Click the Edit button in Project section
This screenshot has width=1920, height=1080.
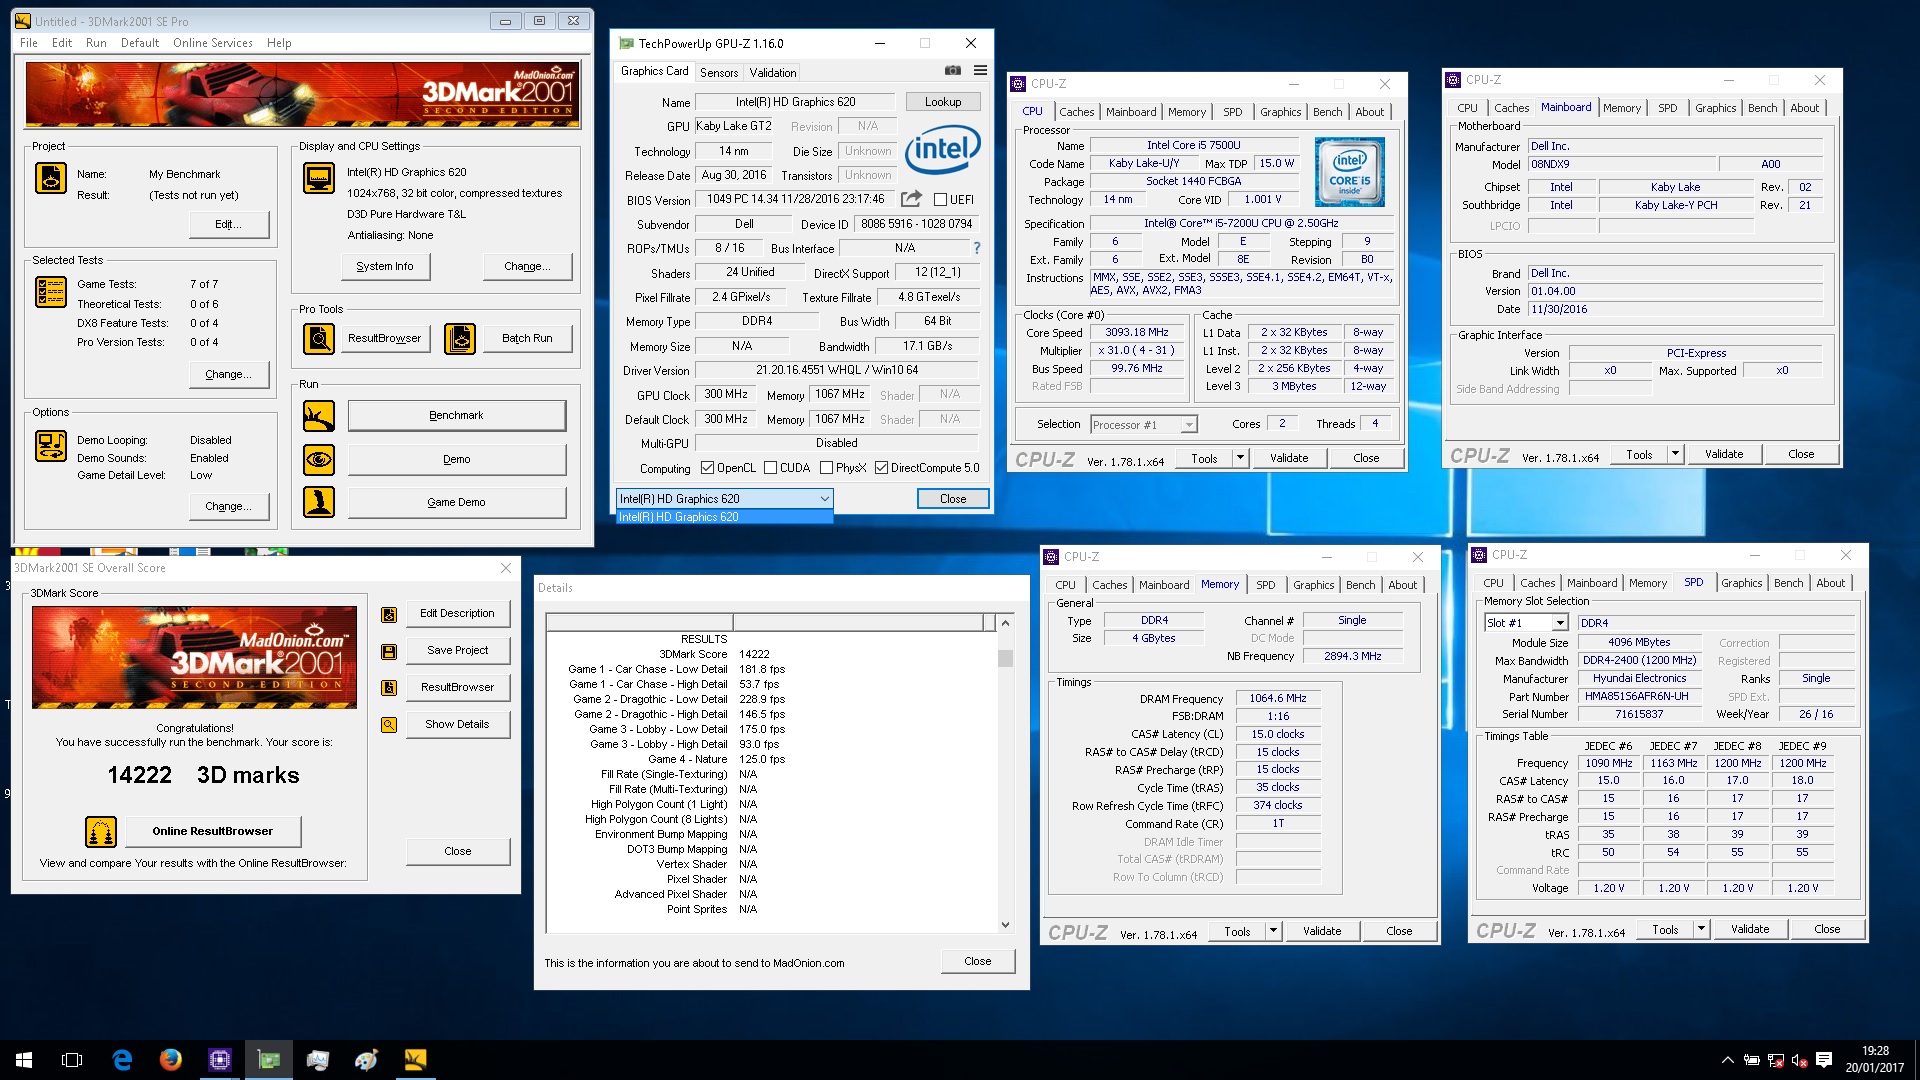tap(229, 224)
